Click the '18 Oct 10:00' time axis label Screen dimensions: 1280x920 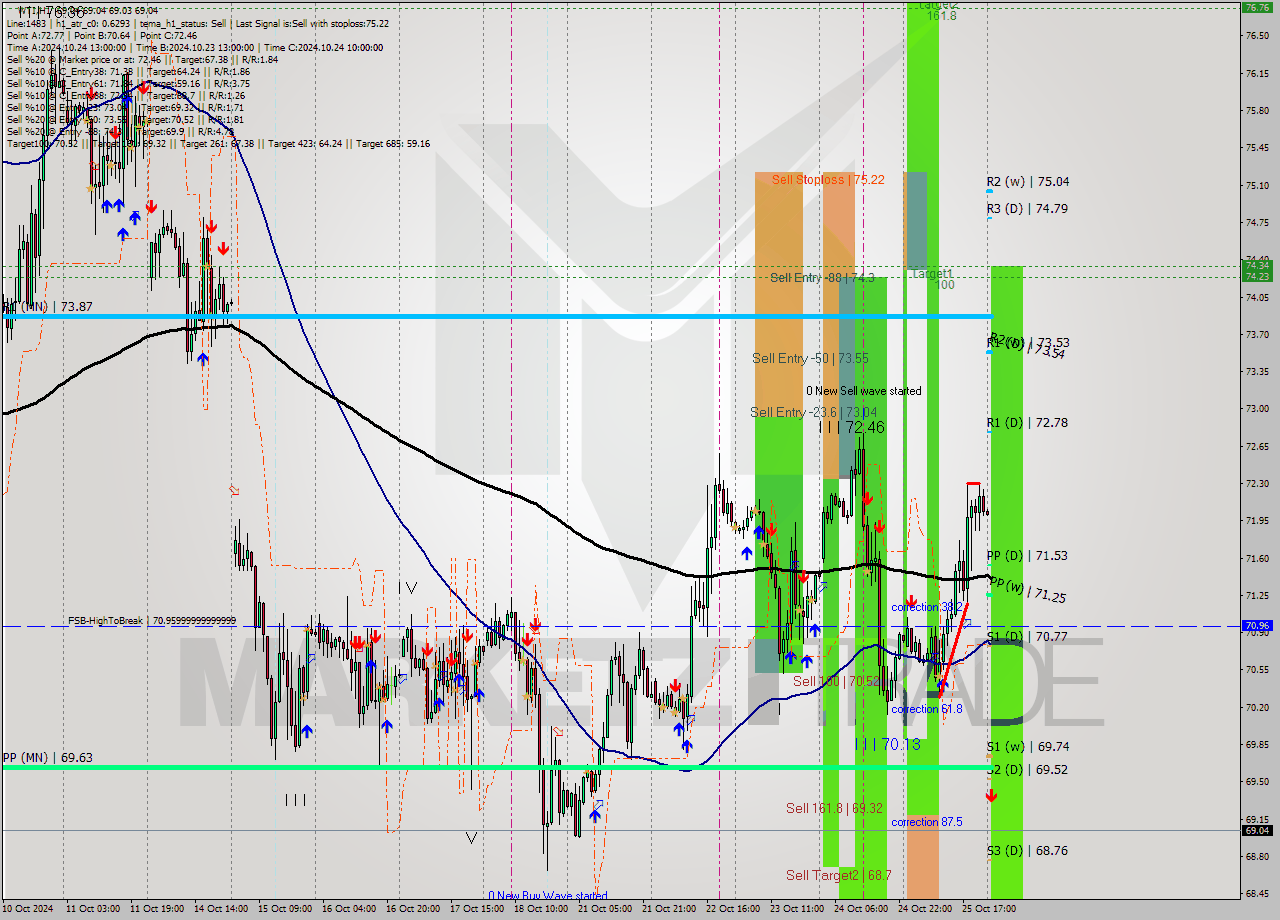(x=541, y=909)
